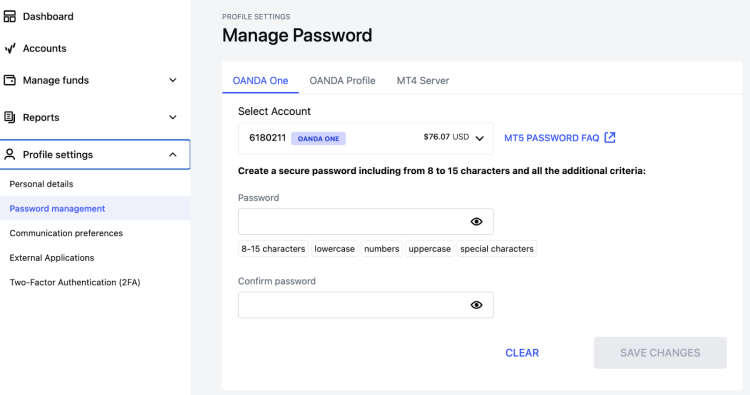Screen dimensions: 750x395
Task: Switch to the MT4 Server tab
Action: pos(423,80)
